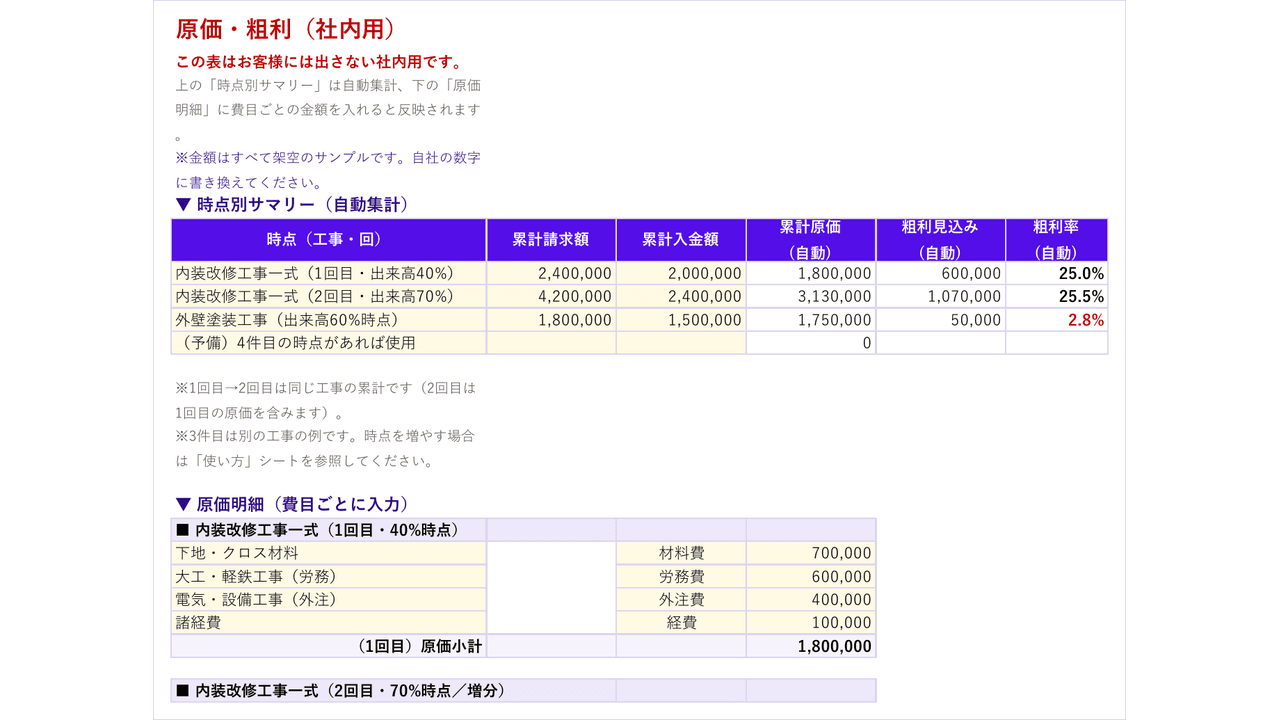Click the 0 cost value in 予備 row
Image resolution: width=1280 pixels, height=720 pixels.
coord(811,343)
